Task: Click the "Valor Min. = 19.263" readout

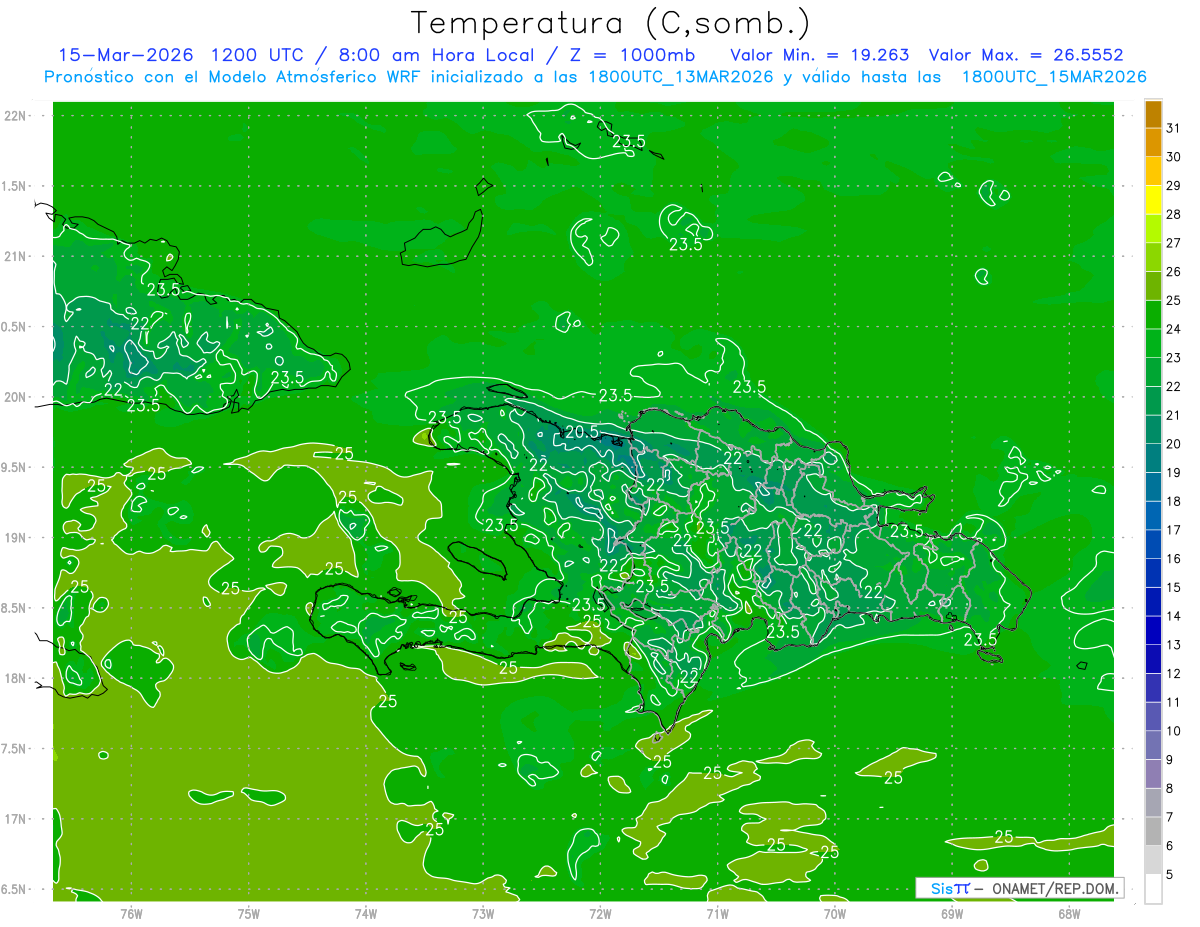Action: point(820,54)
